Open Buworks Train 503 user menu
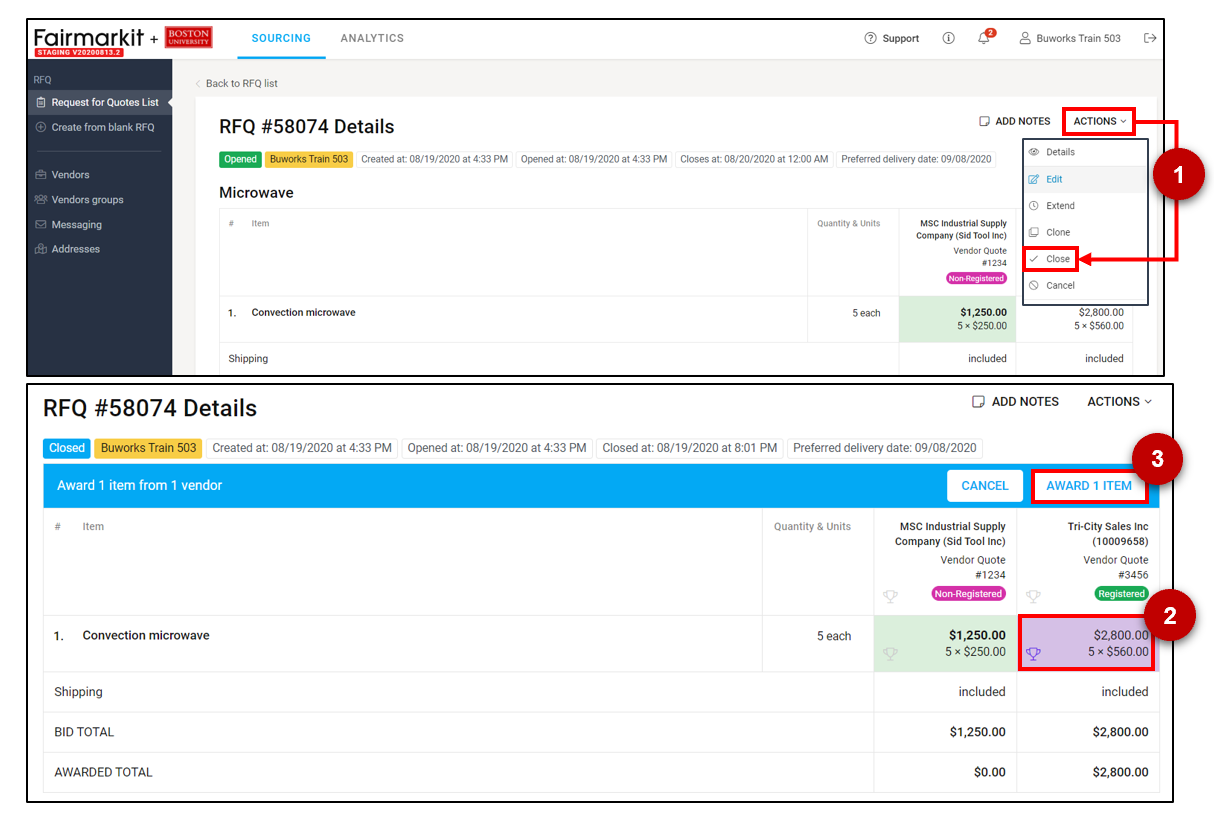The width and height of the screenshot is (1214, 835). pos(1070,38)
